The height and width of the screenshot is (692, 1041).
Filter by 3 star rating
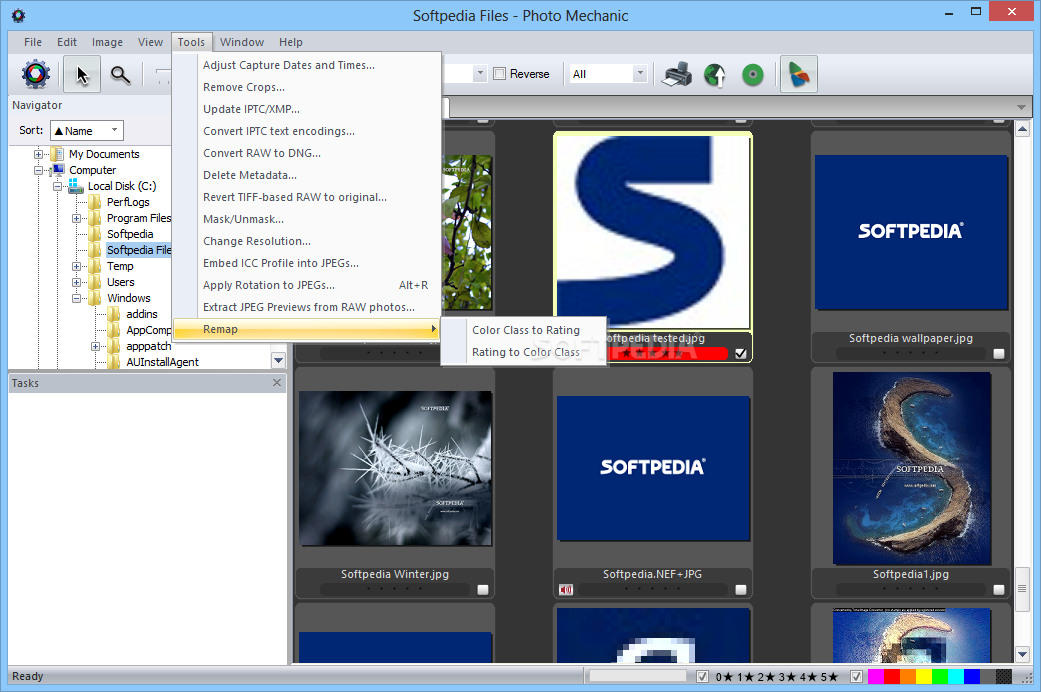[787, 677]
